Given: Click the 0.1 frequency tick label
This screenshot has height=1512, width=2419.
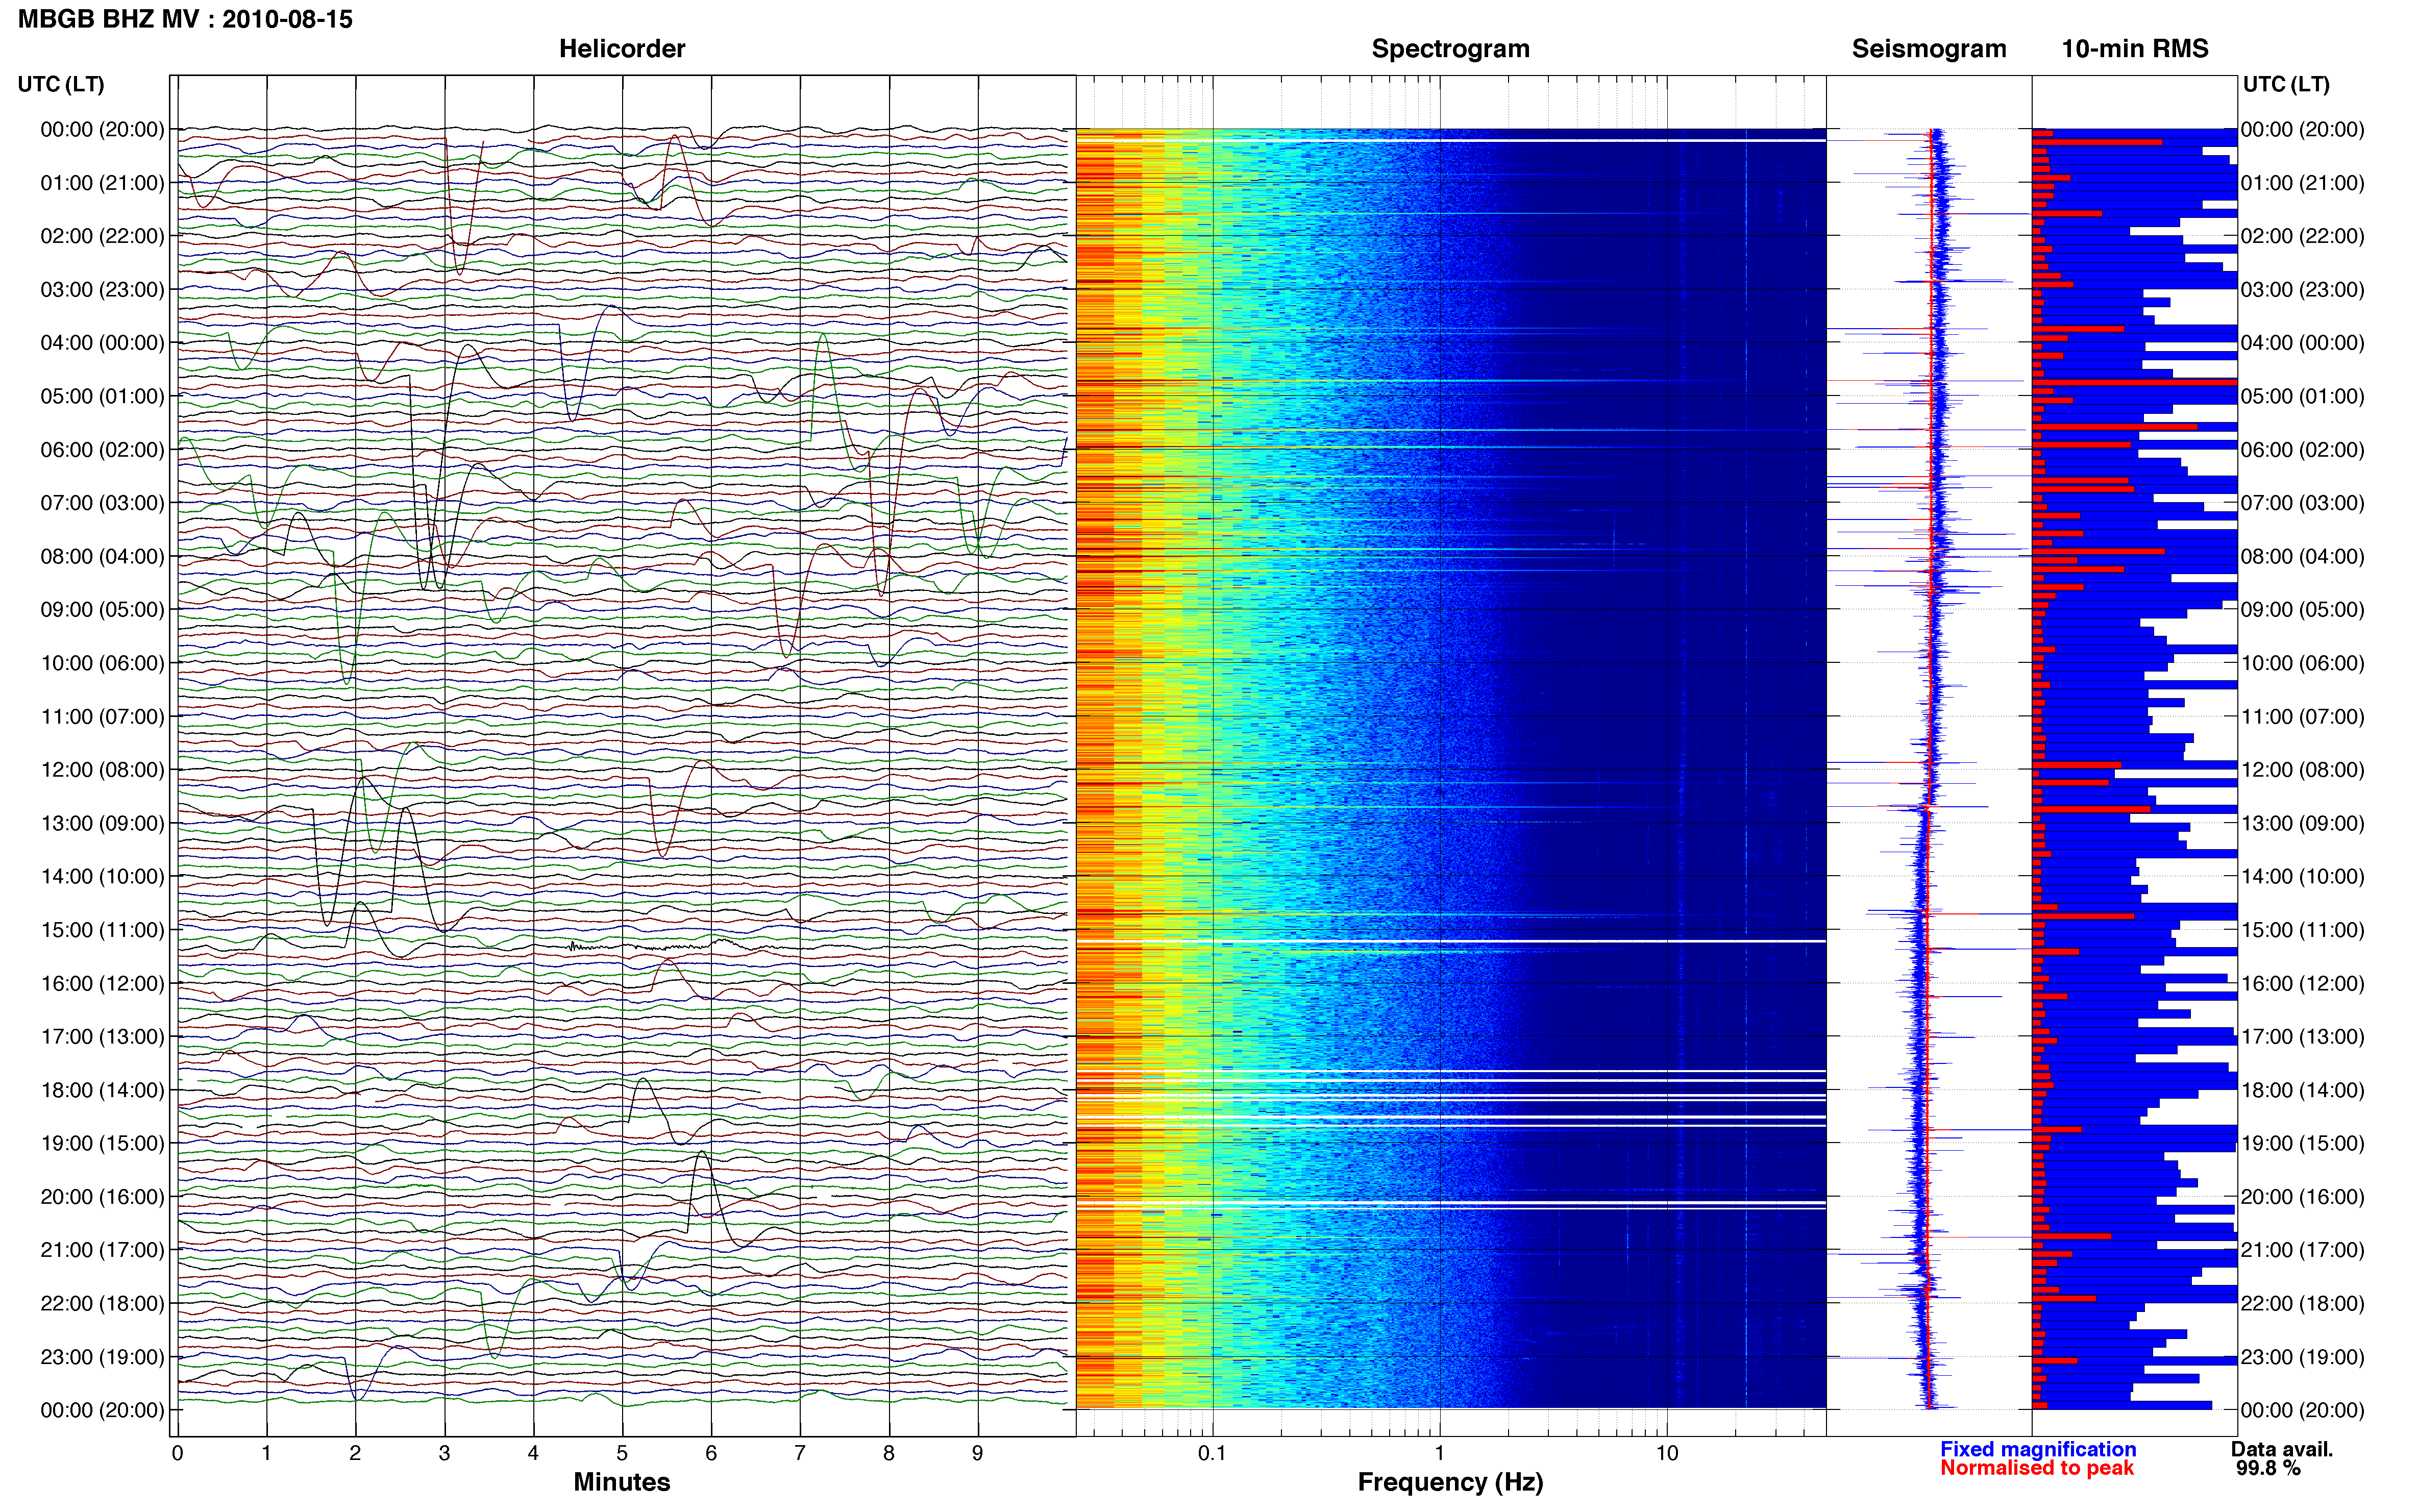Looking at the screenshot, I should coord(1212,1453).
